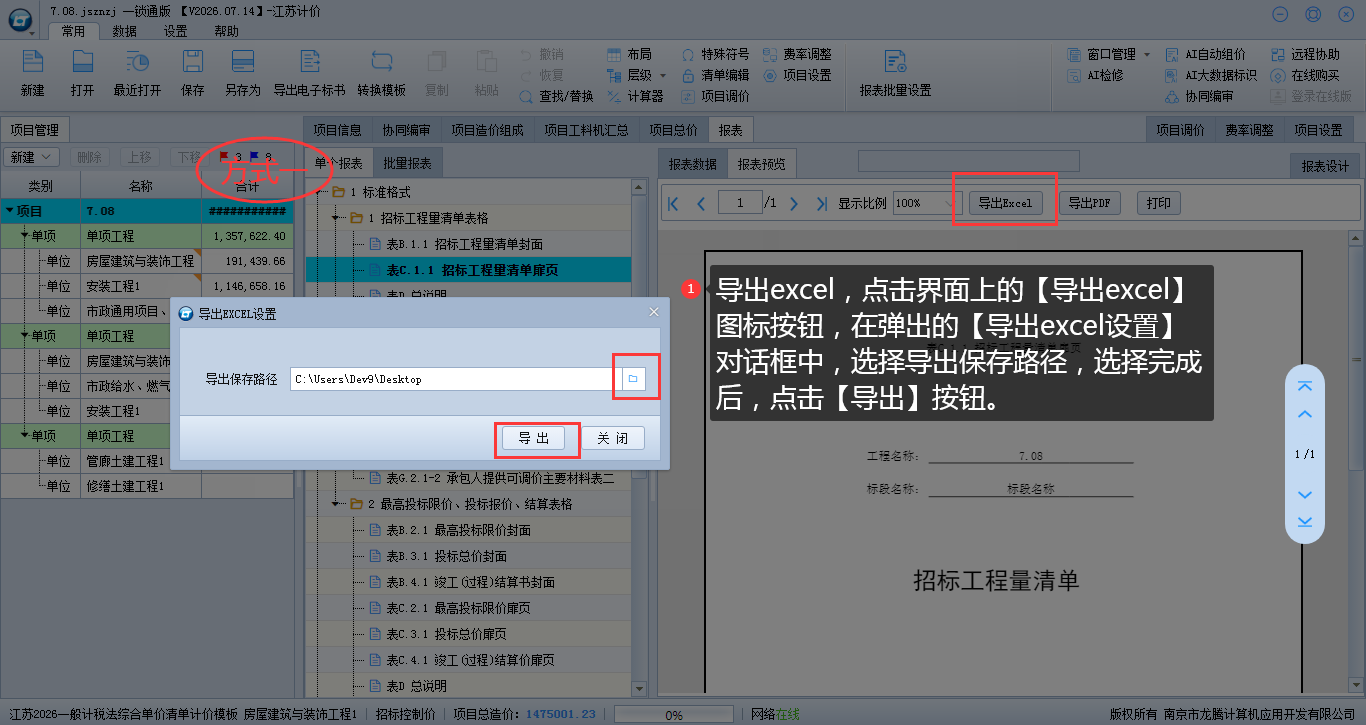Select 表B.3.1 投标总价封面 report
The image size is (1366, 725).
446,556
